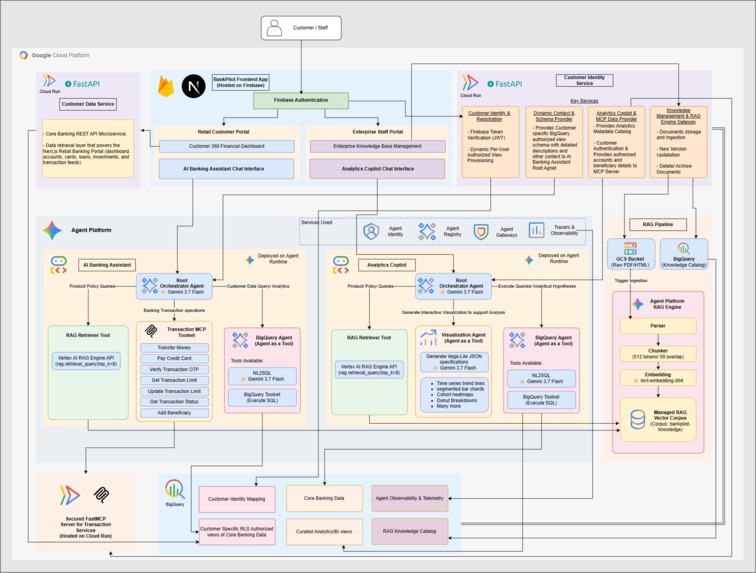Click the MCP icon above Secured FastMCP Server

click(x=101, y=495)
